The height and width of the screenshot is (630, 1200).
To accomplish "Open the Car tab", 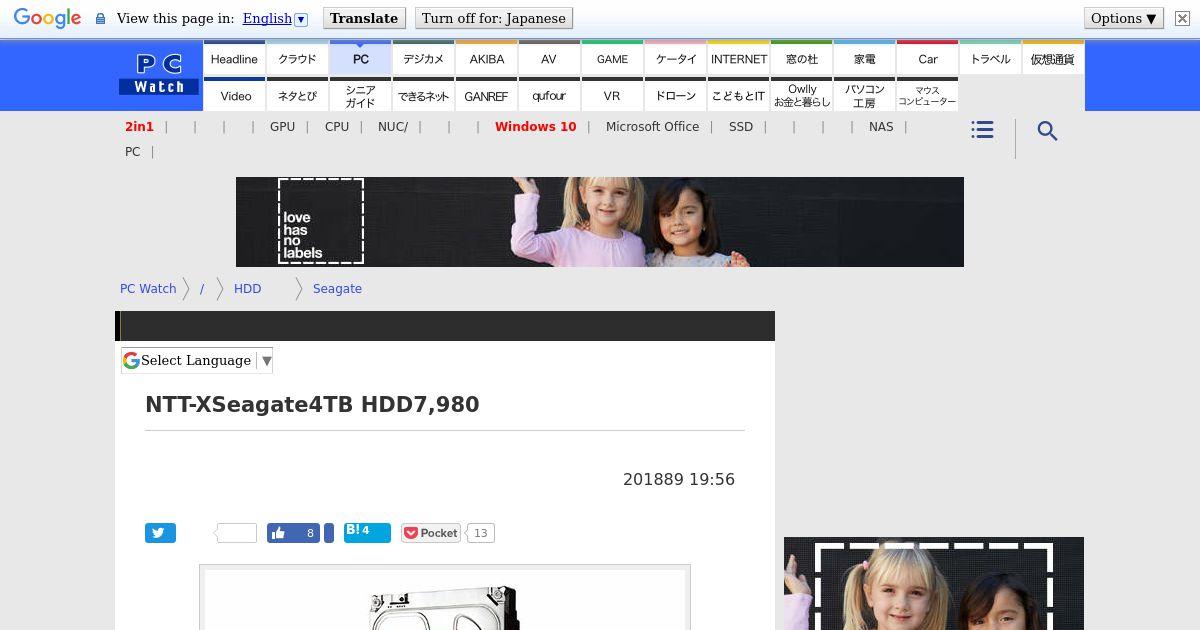I will pos(927,58).
